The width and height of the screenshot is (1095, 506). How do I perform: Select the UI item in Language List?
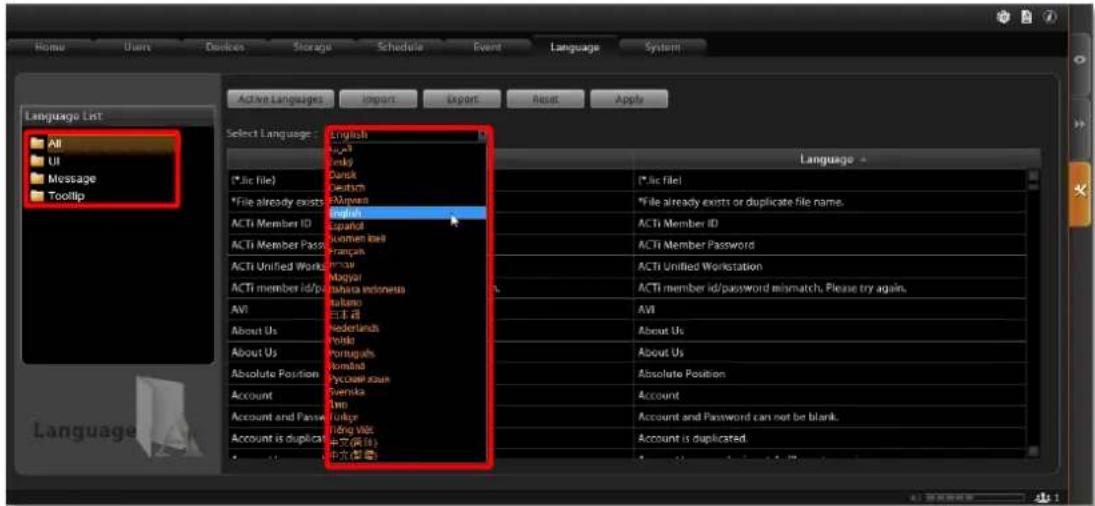(x=101, y=161)
